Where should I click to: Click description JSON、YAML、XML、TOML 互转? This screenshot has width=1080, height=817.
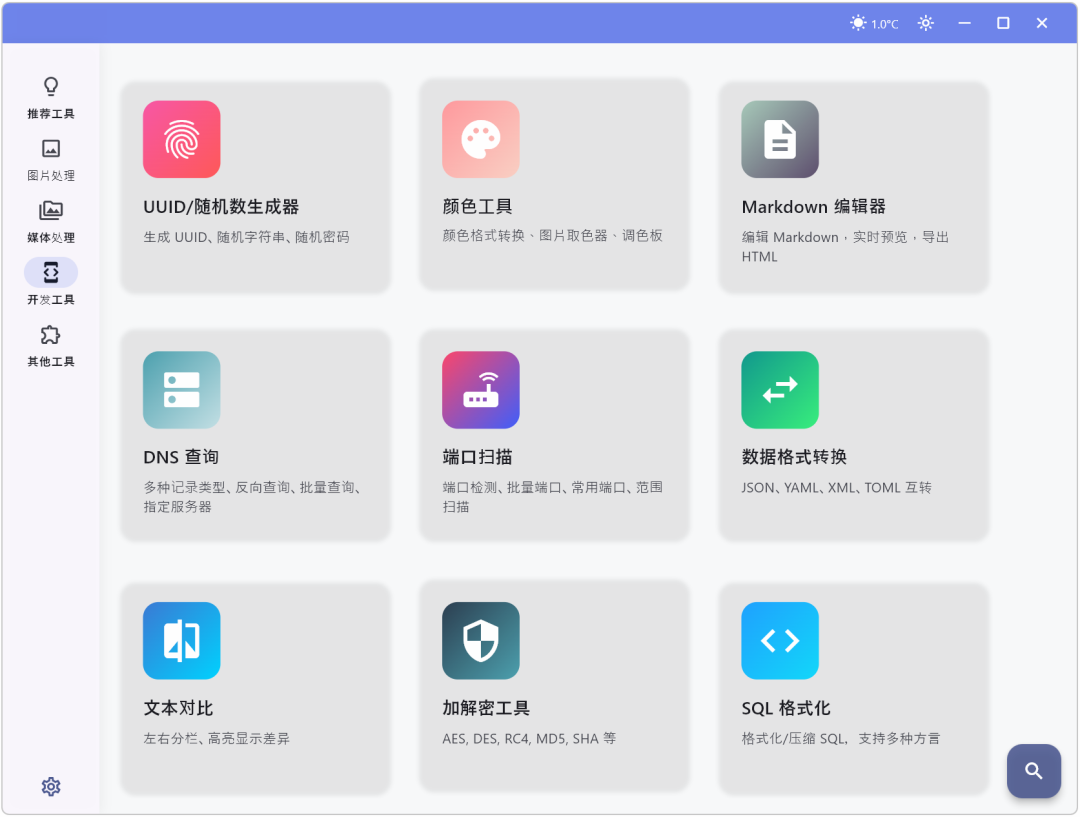point(836,488)
